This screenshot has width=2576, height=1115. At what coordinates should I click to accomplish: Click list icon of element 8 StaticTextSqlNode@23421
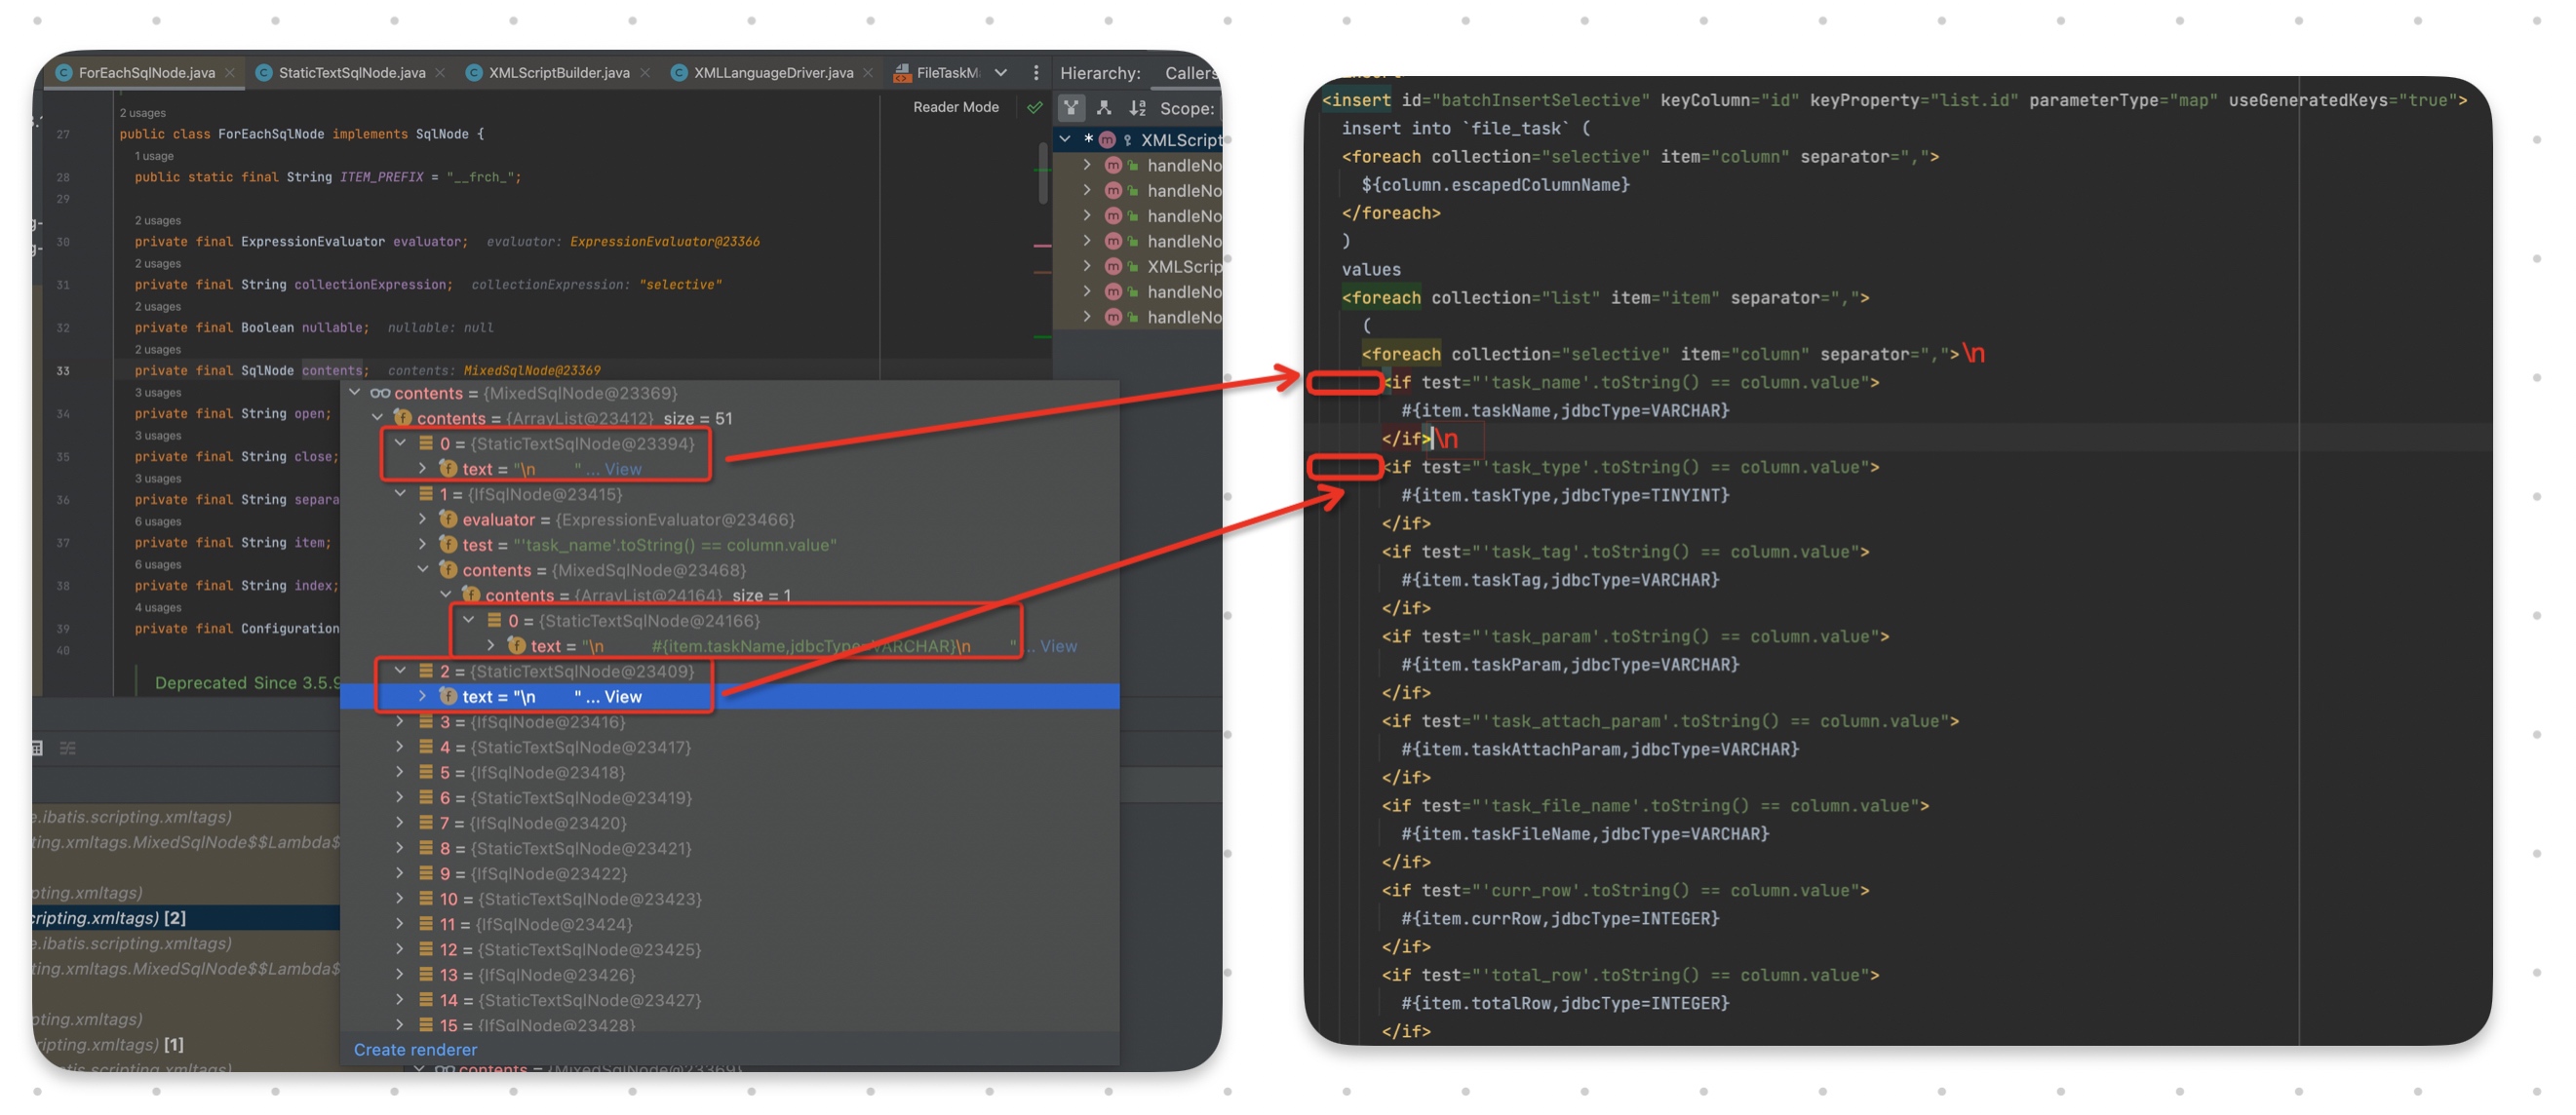click(x=426, y=848)
